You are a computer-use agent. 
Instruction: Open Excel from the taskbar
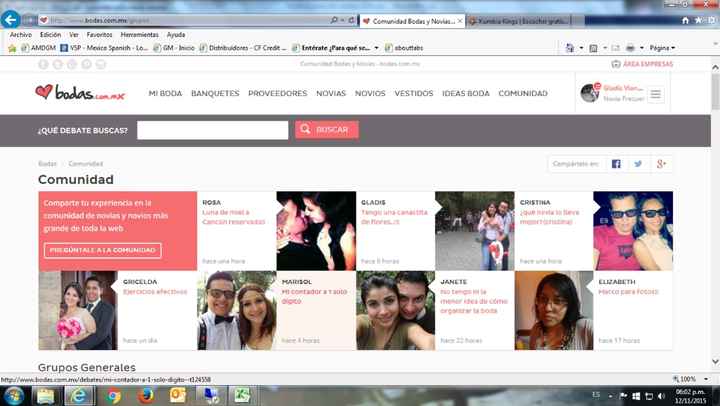[x=242, y=395]
